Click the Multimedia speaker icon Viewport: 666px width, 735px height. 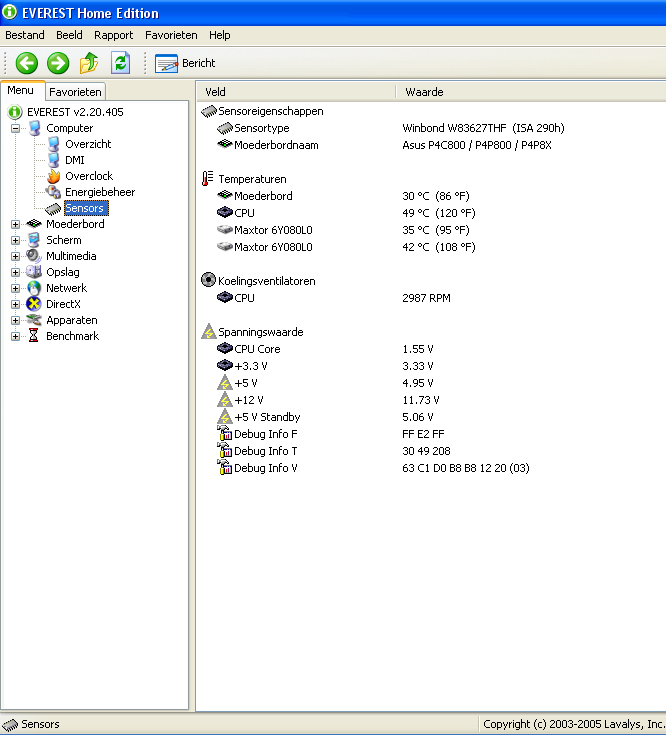tap(34, 256)
